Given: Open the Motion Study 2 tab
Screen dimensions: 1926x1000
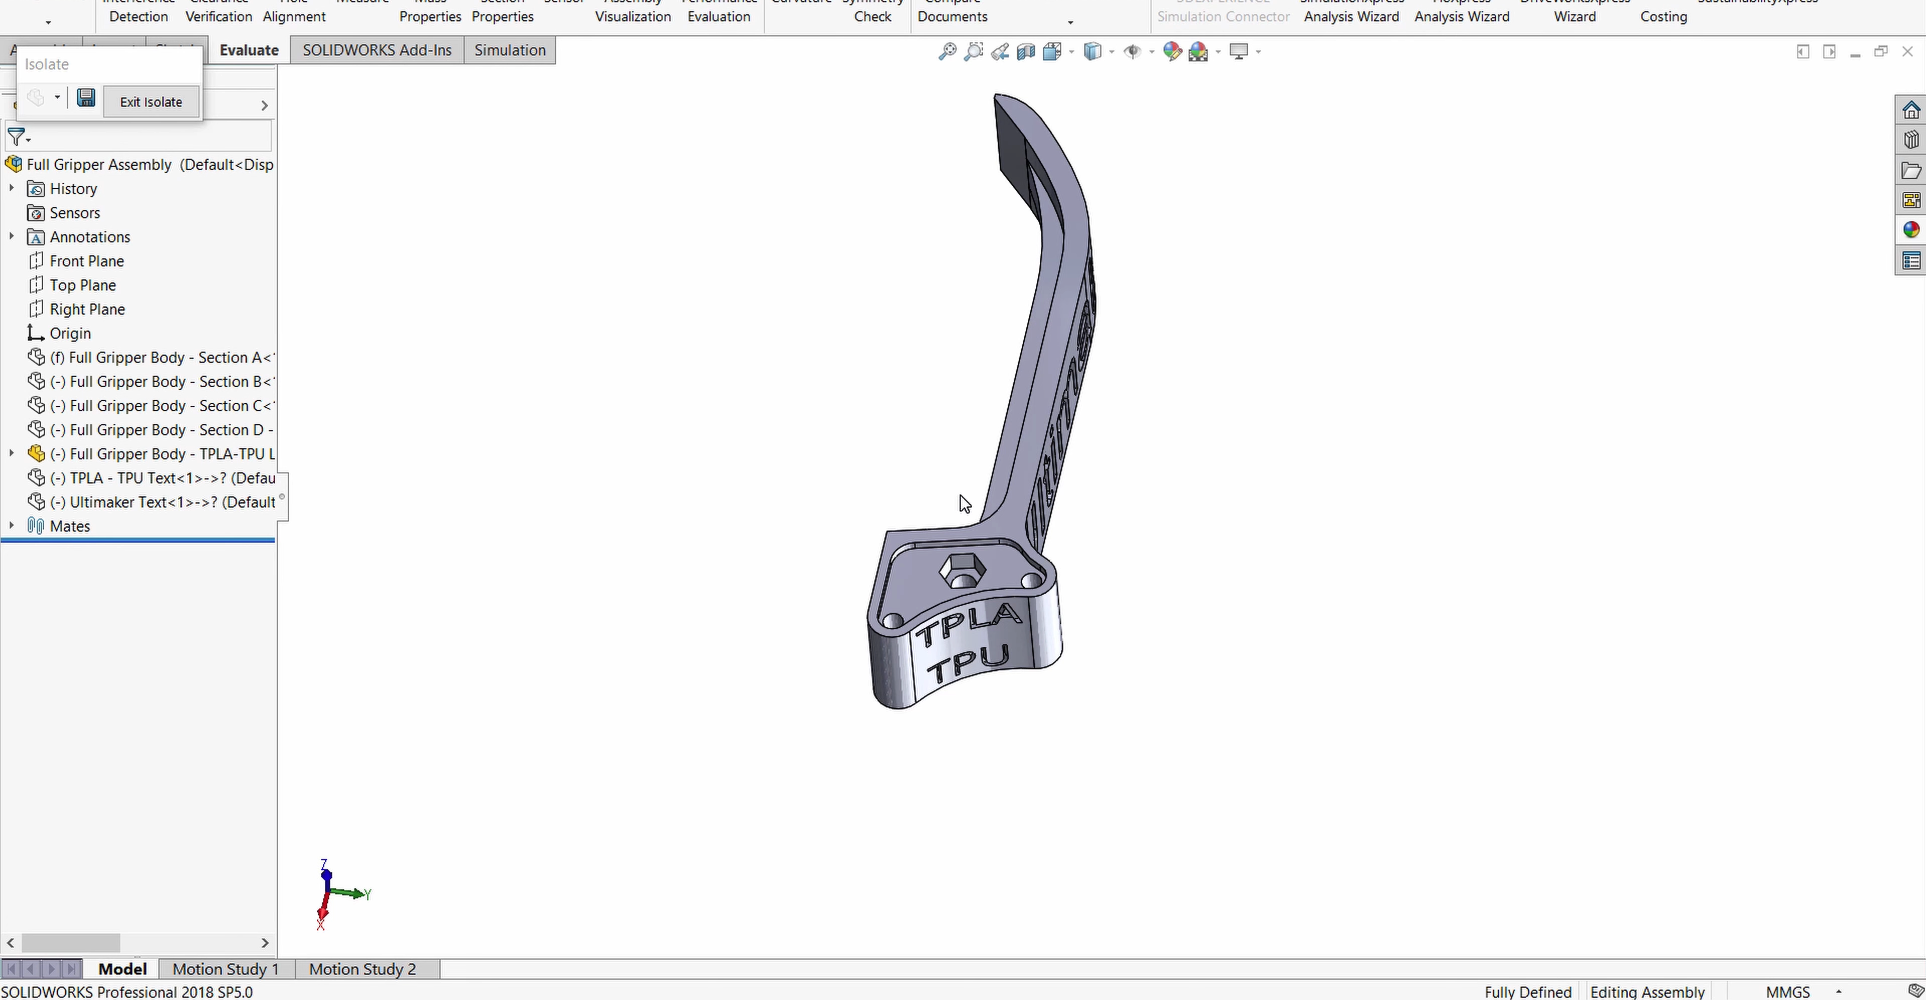Looking at the screenshot, I should point(362,968).
